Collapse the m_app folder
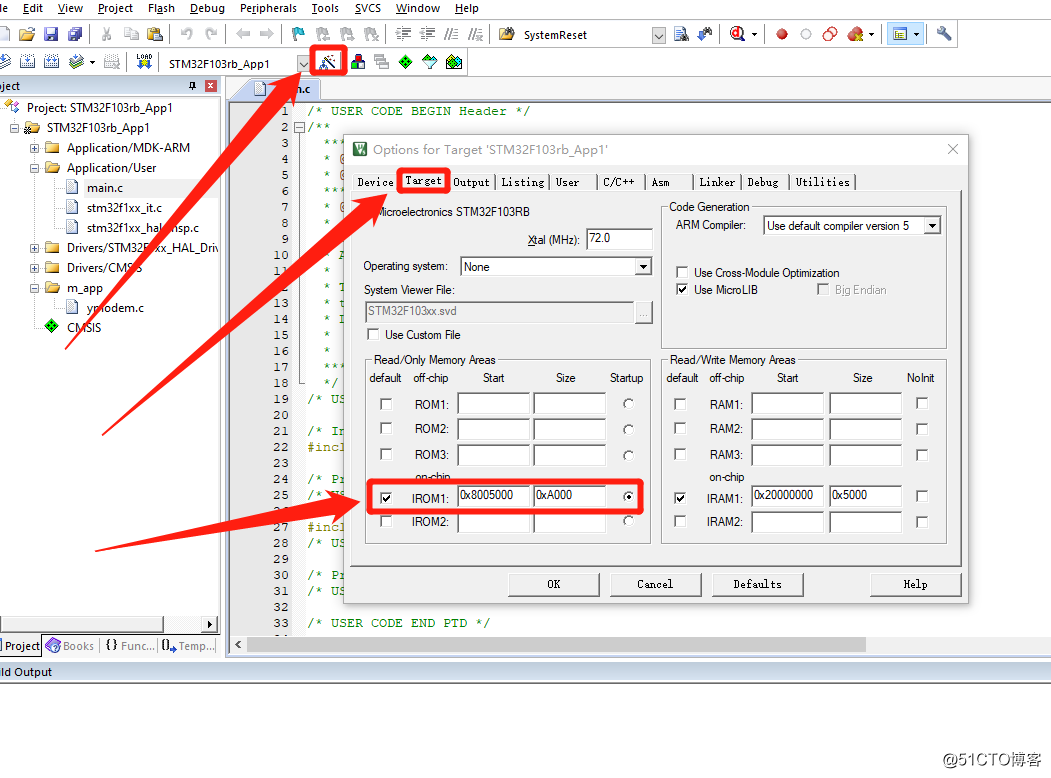This screenshot has height=778, width=1051. tap(35, 288)
